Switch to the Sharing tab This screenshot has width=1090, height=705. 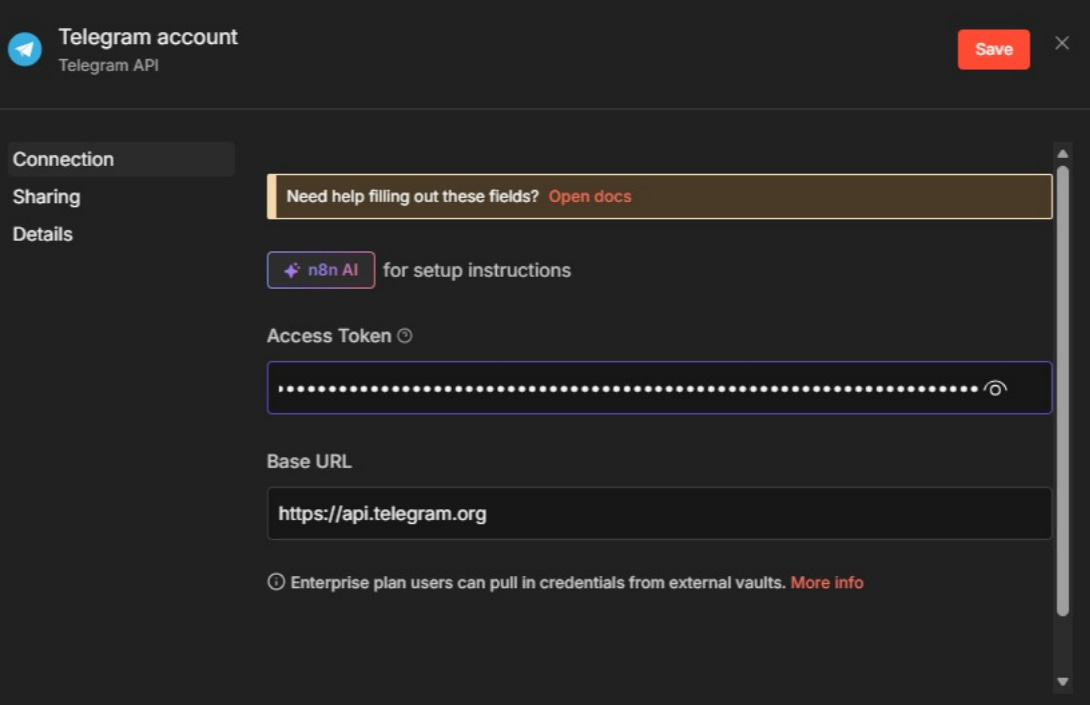pyautogui.click(x=47, y=197)
